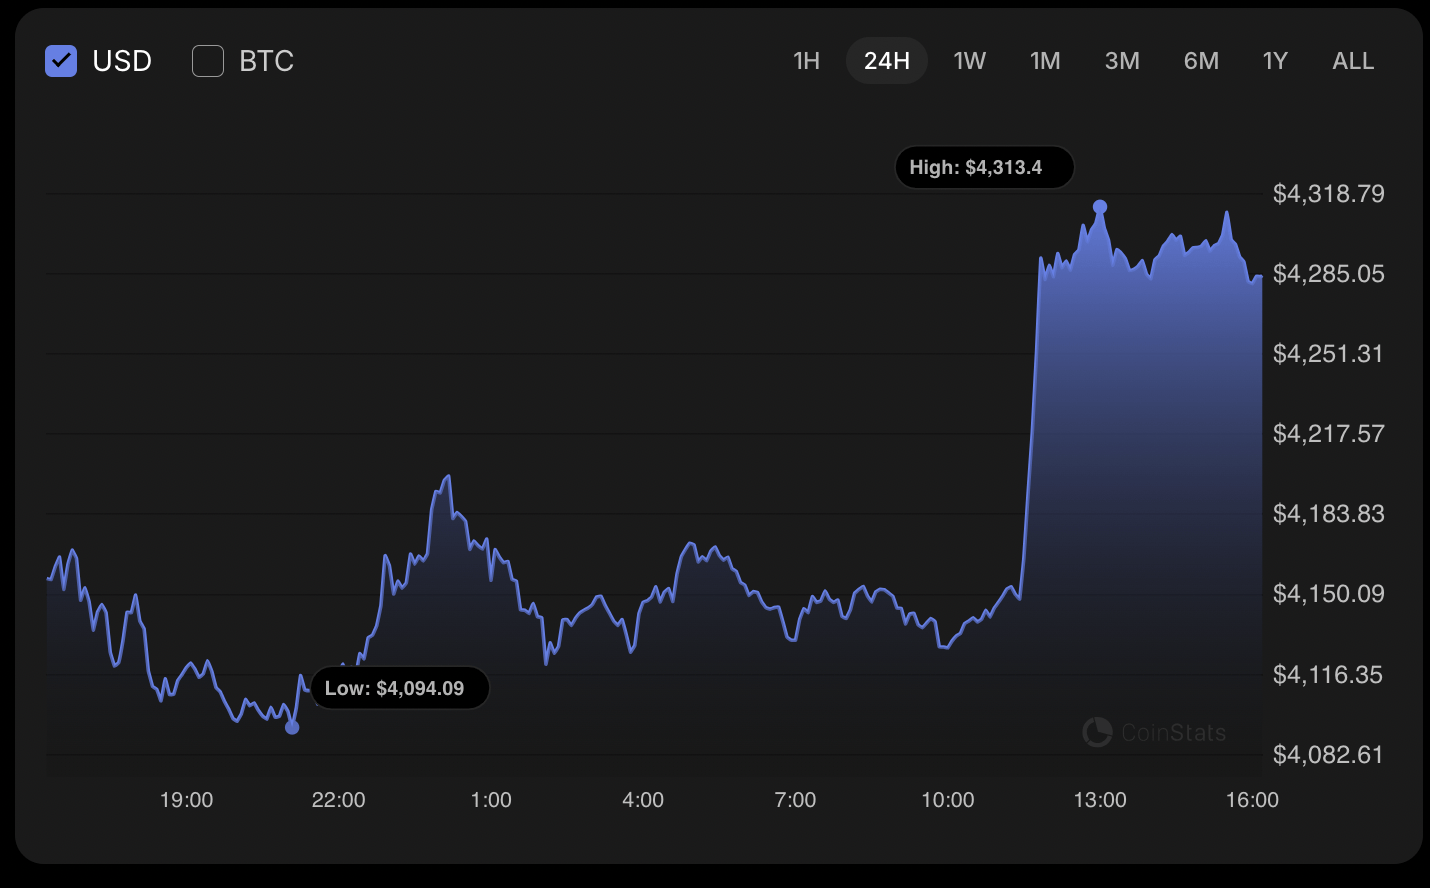Open the 6M chart view

click(x=1201, y=61)
